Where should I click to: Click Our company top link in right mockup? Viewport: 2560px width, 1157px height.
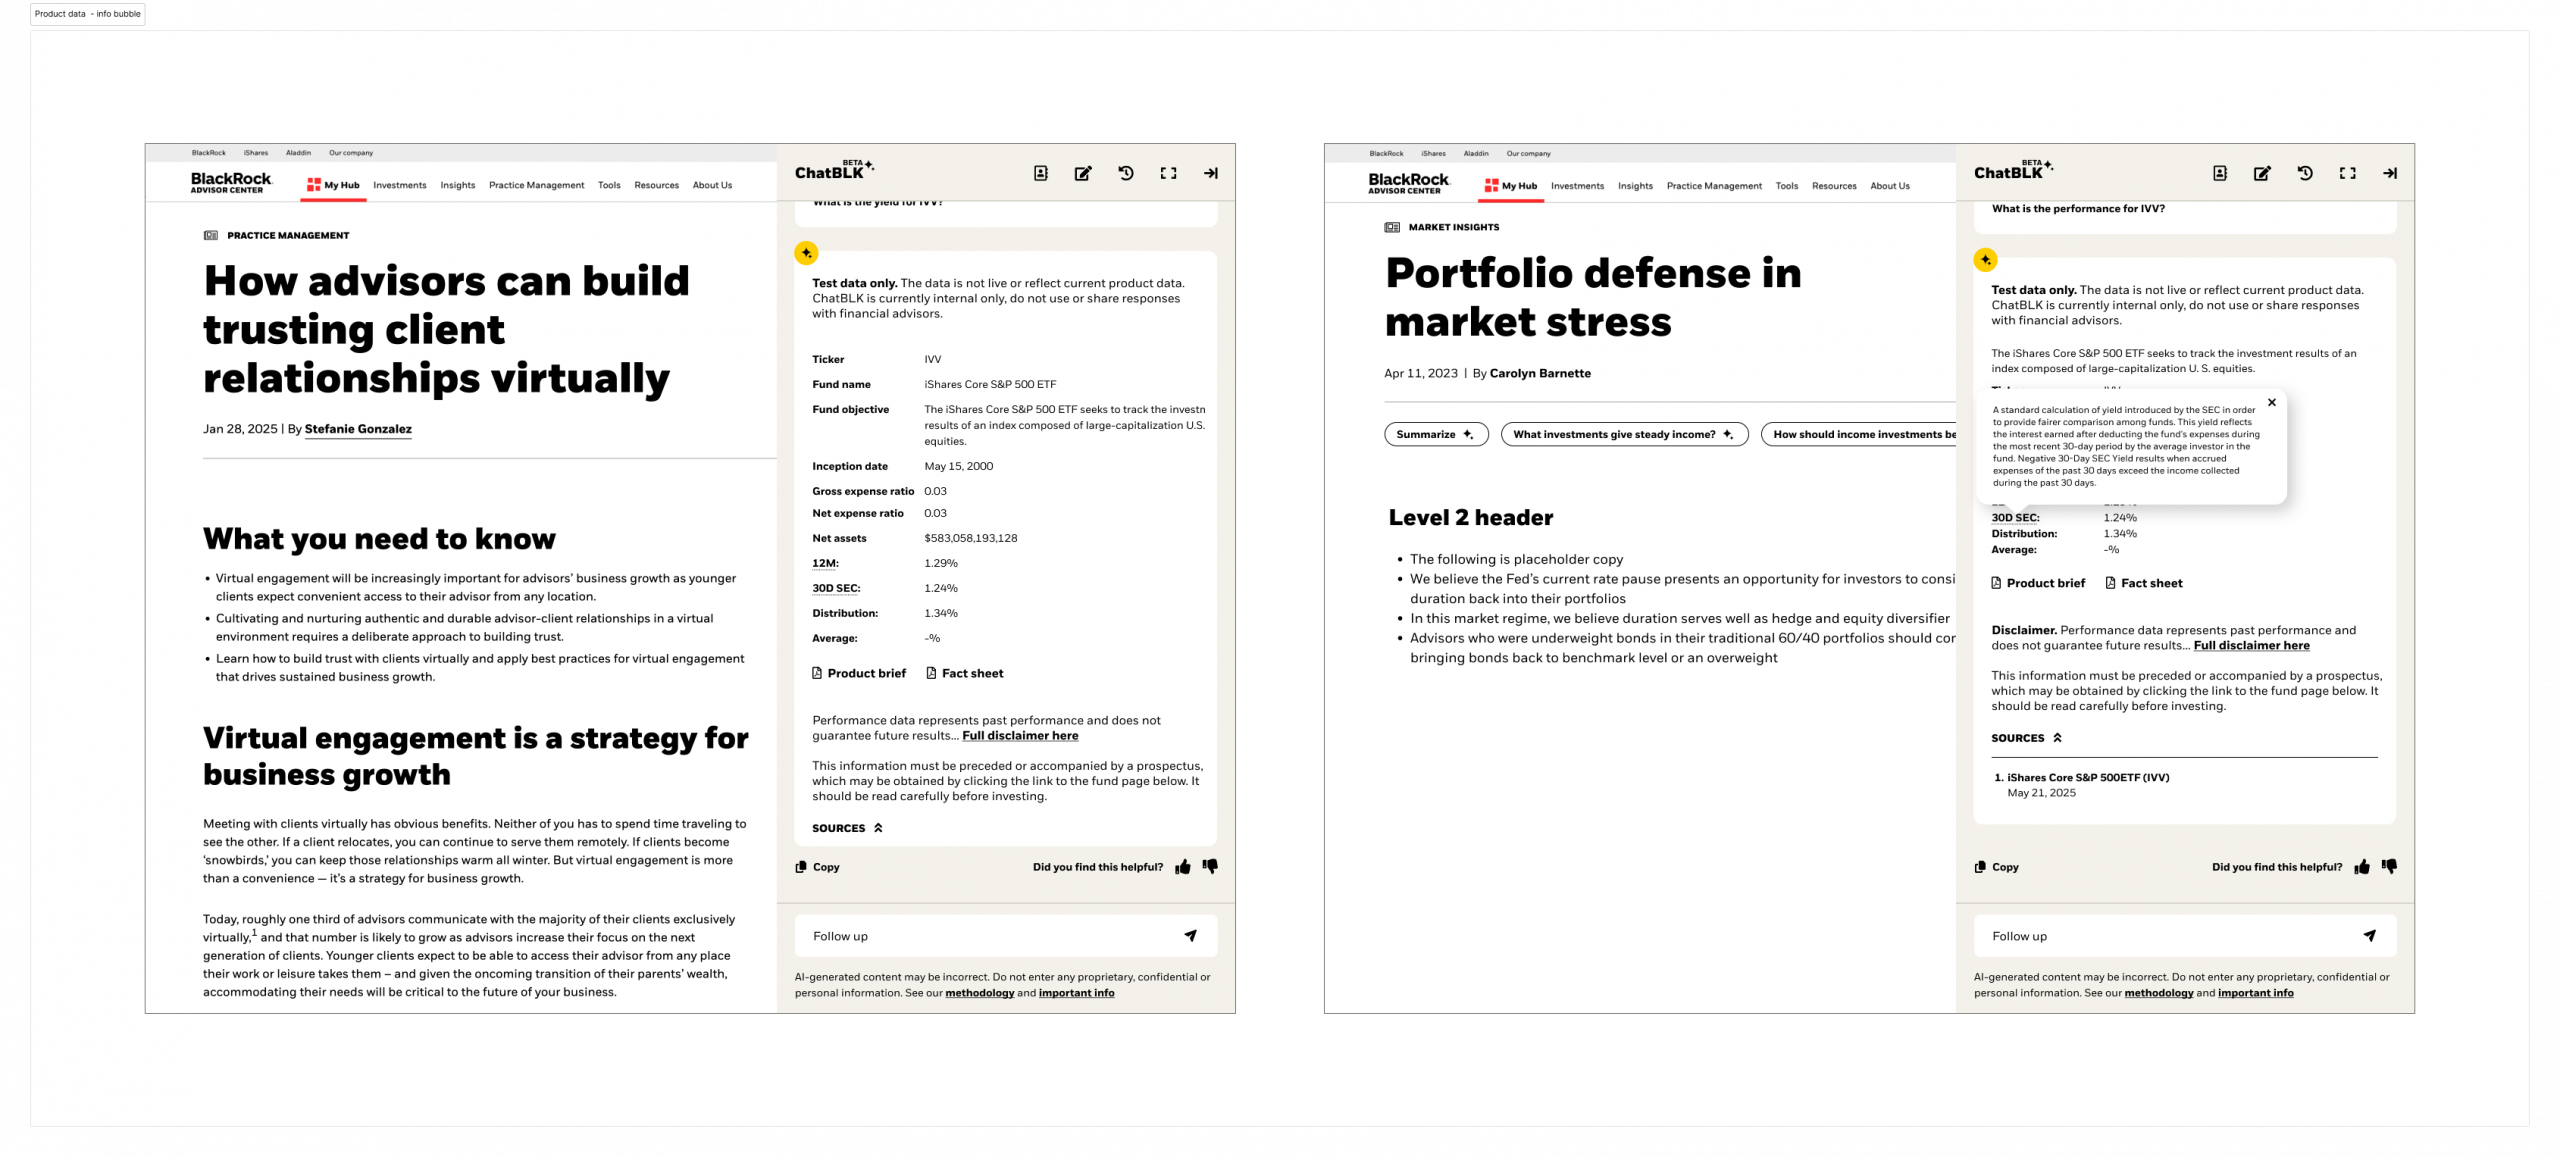(x=1528, y=154)
